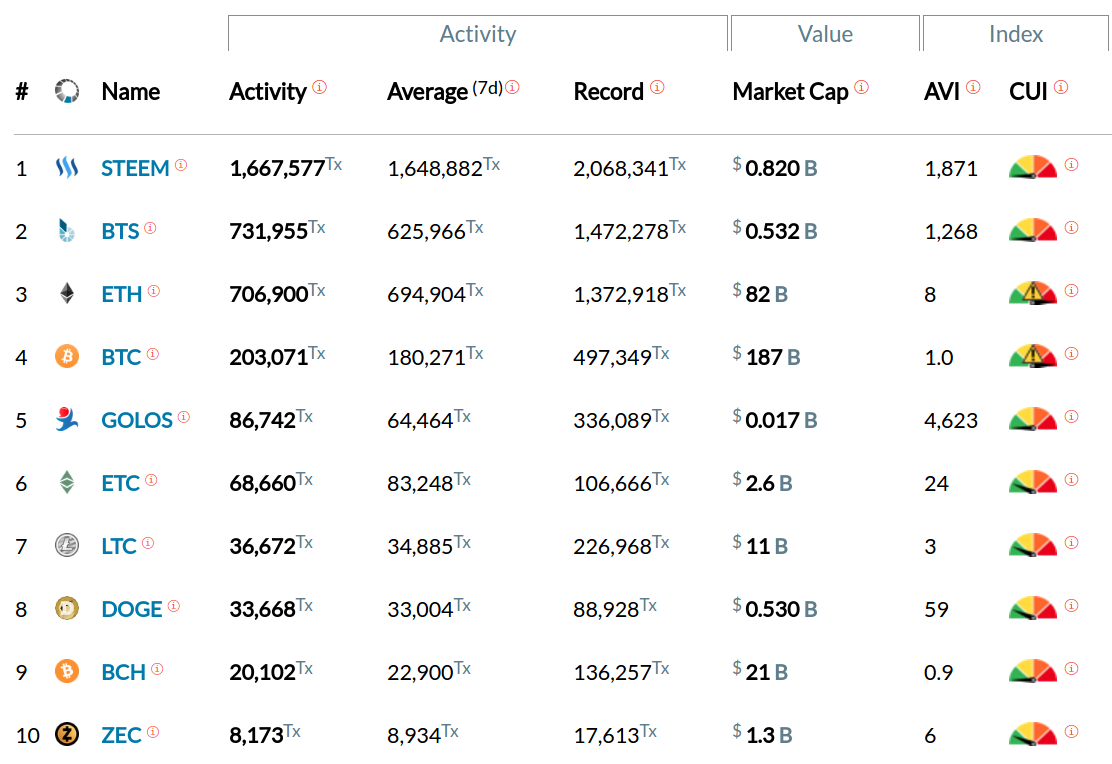Open the DOGE coin link
Screen dimensions: 1112x764
tap(132, 609)
